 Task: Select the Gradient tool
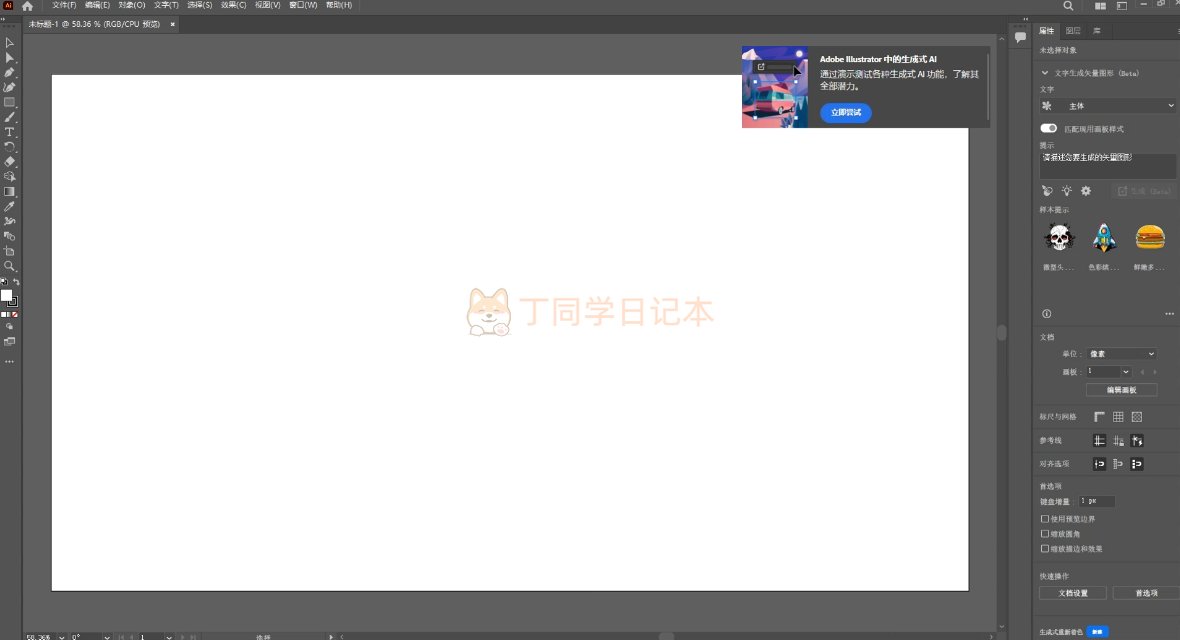click(9, 192)
